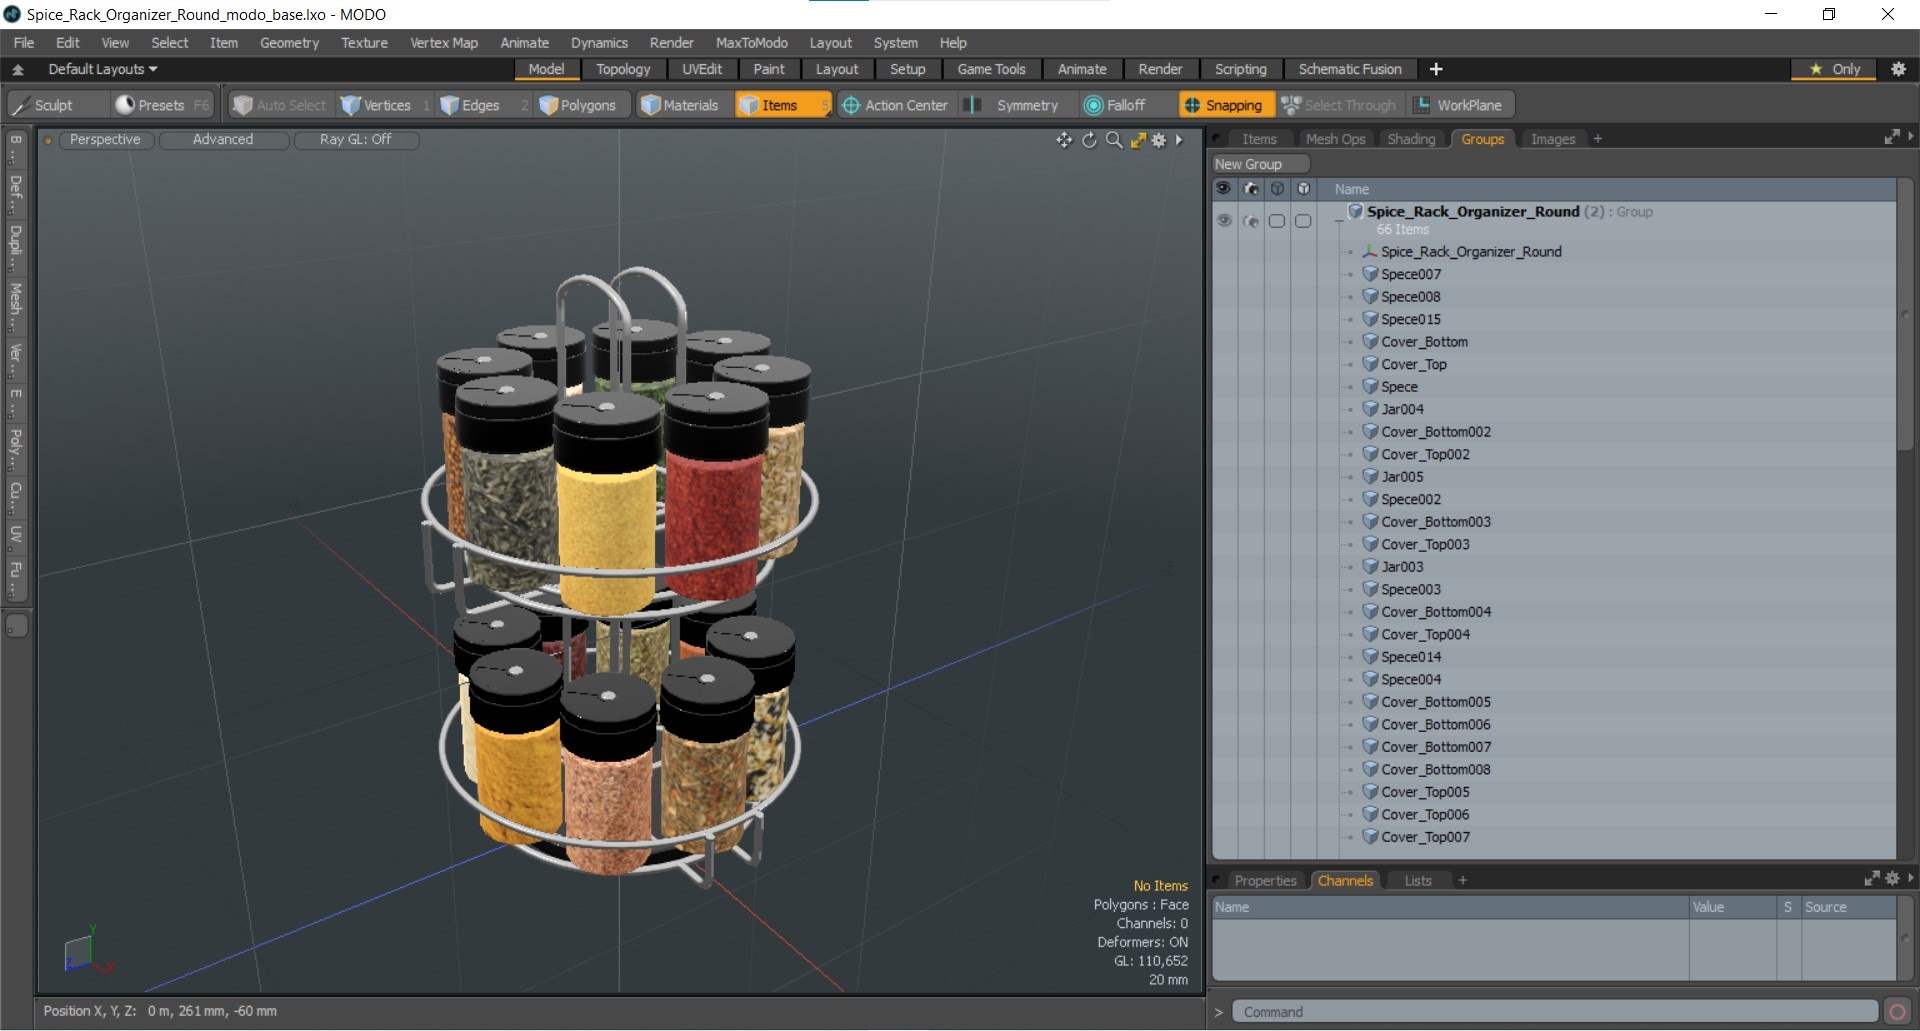Click the New Group button
The height and width of the screenshot is (1031, 1920).
click(1260, 164)
